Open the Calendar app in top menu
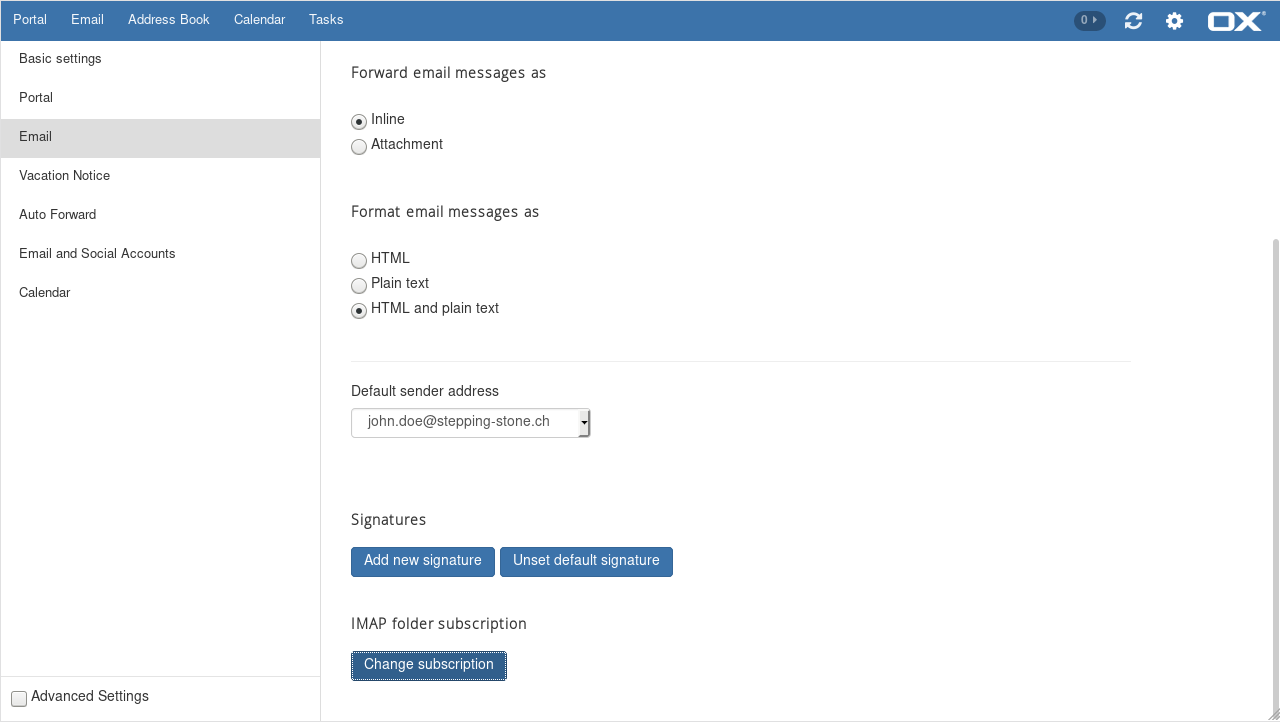The image size is (1280, 722). [x=259, y=20]
